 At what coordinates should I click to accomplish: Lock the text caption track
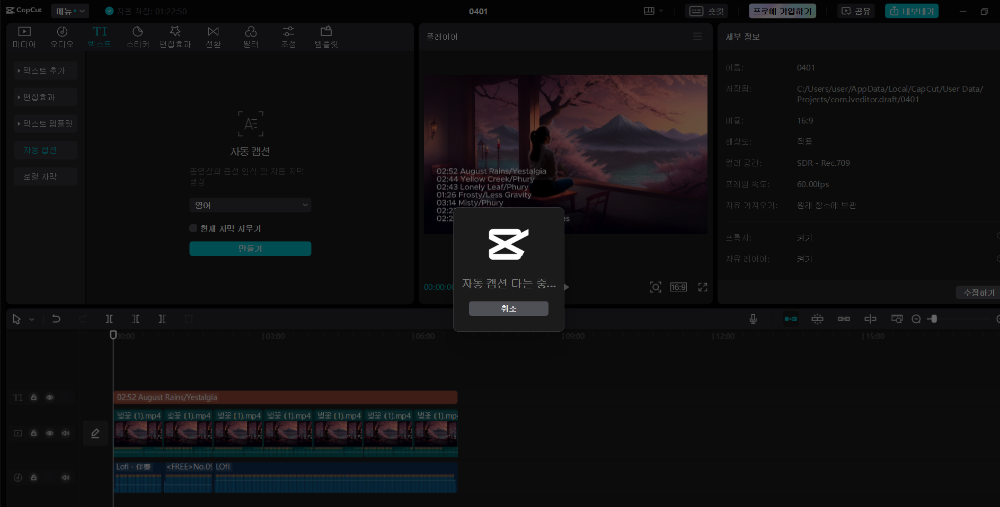[34, 397]
